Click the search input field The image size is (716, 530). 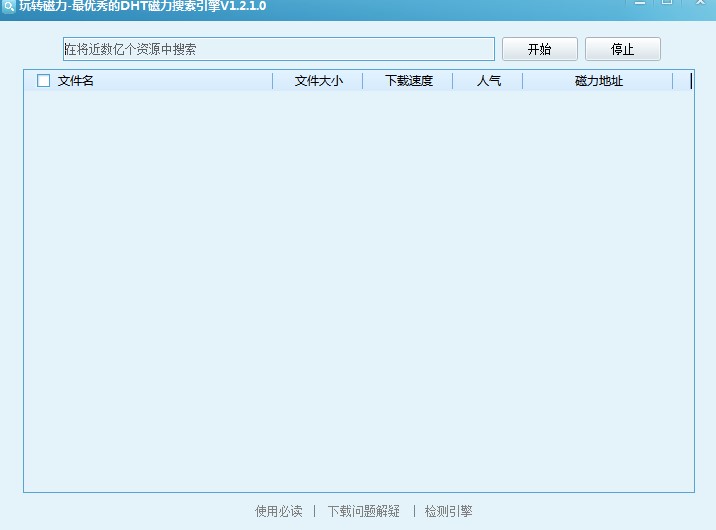(279, 49)
